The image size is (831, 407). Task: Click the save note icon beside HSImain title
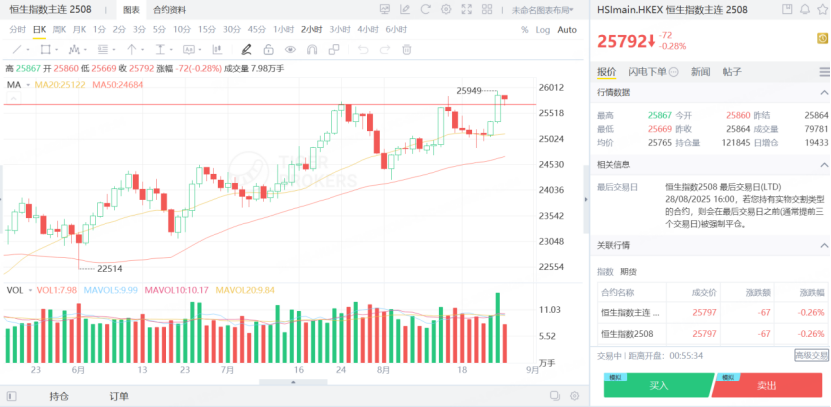point(787,9)
